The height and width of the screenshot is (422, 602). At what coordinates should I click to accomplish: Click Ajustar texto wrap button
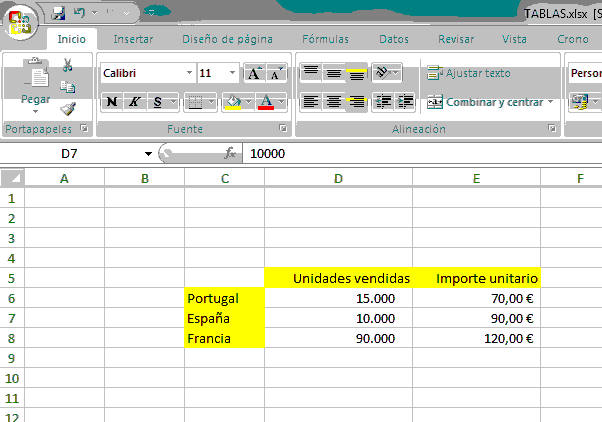[469, 73]
